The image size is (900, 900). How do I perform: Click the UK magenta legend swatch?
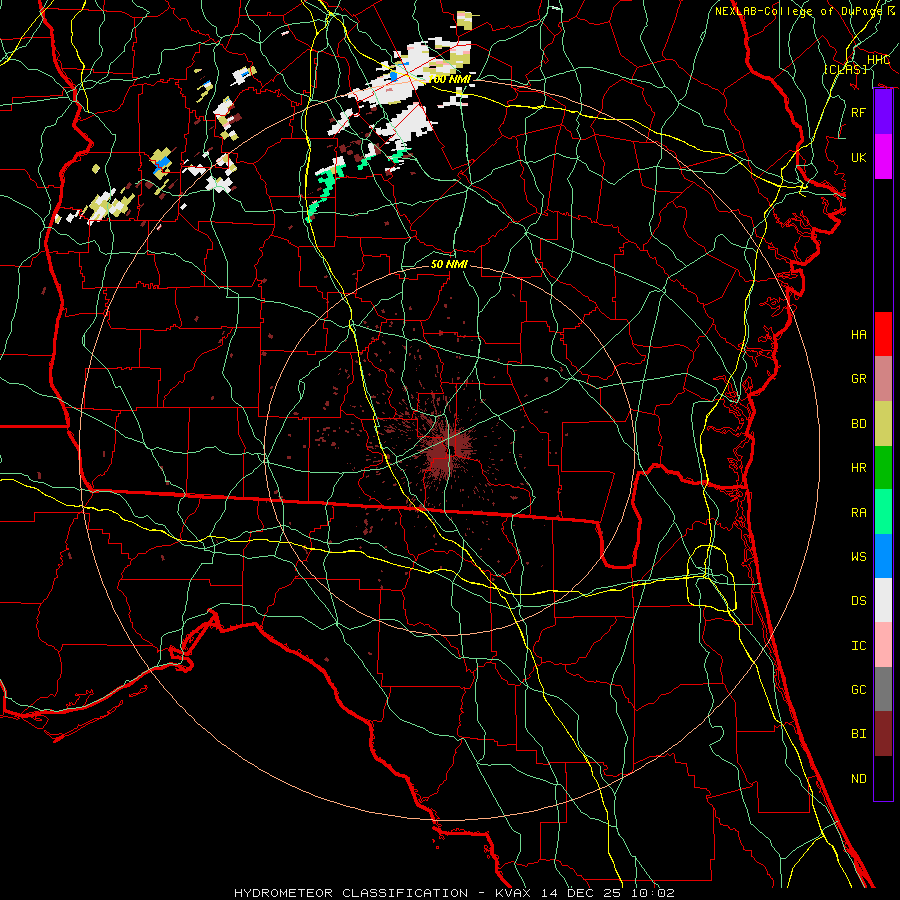click(x=883, y=157)
